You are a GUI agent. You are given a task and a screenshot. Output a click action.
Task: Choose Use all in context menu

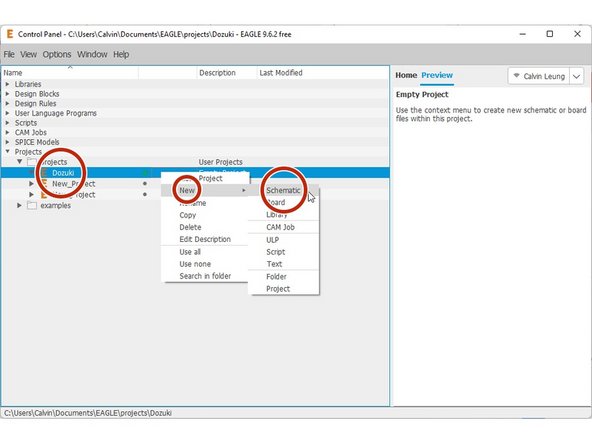[x=205, y=252]
